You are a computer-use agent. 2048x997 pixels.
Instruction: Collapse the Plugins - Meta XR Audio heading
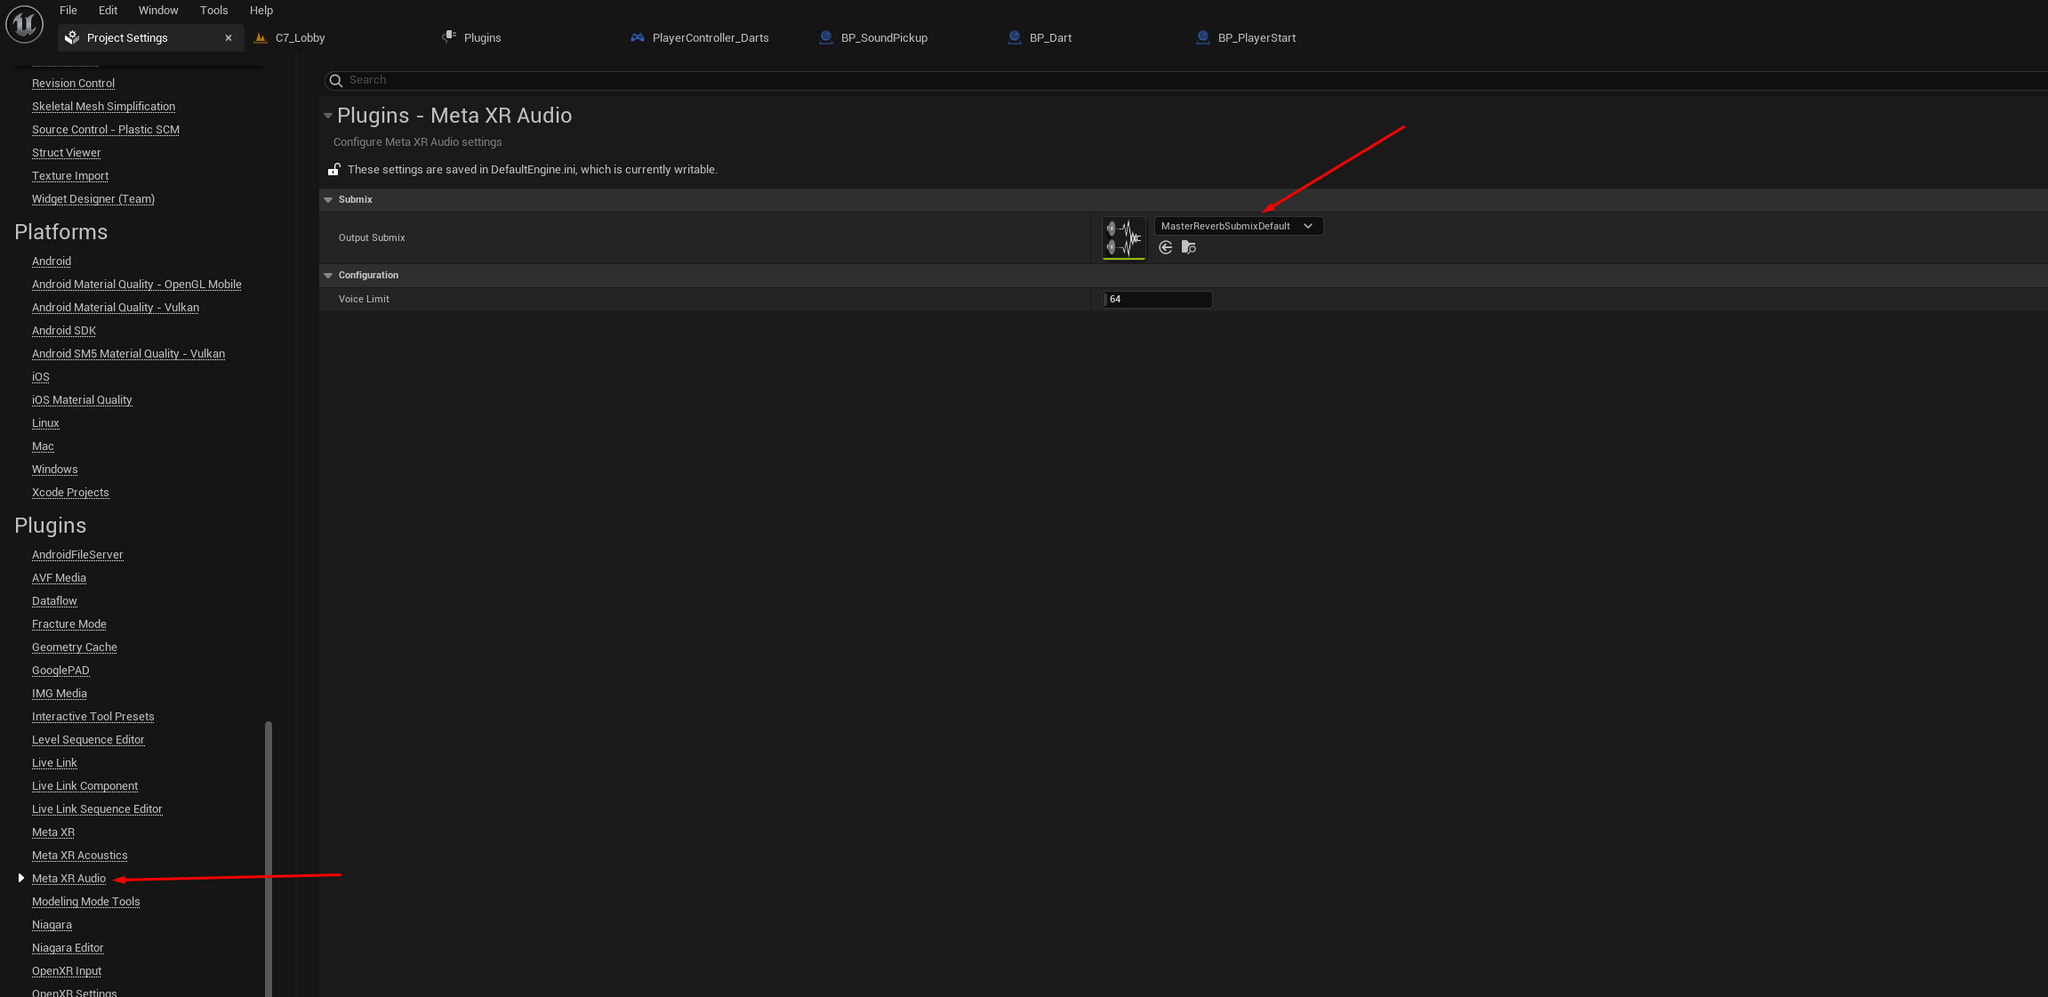[x=328, y=116]
